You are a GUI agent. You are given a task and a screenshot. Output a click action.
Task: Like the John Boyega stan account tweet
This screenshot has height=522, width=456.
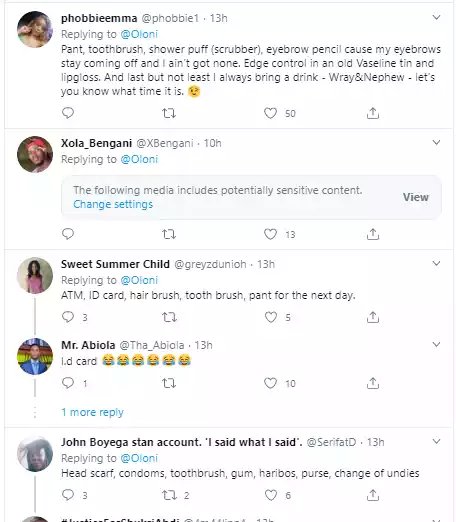point(270,495)
